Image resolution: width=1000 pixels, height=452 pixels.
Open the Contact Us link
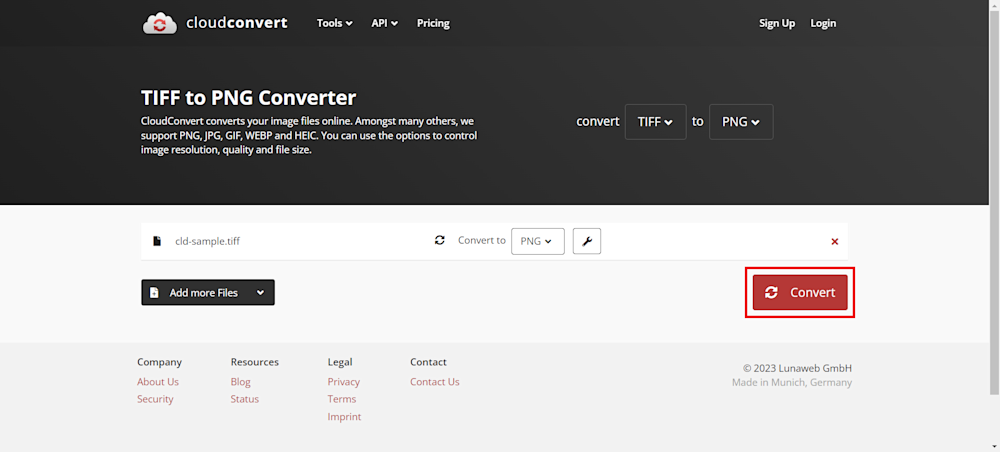[434, 382]
